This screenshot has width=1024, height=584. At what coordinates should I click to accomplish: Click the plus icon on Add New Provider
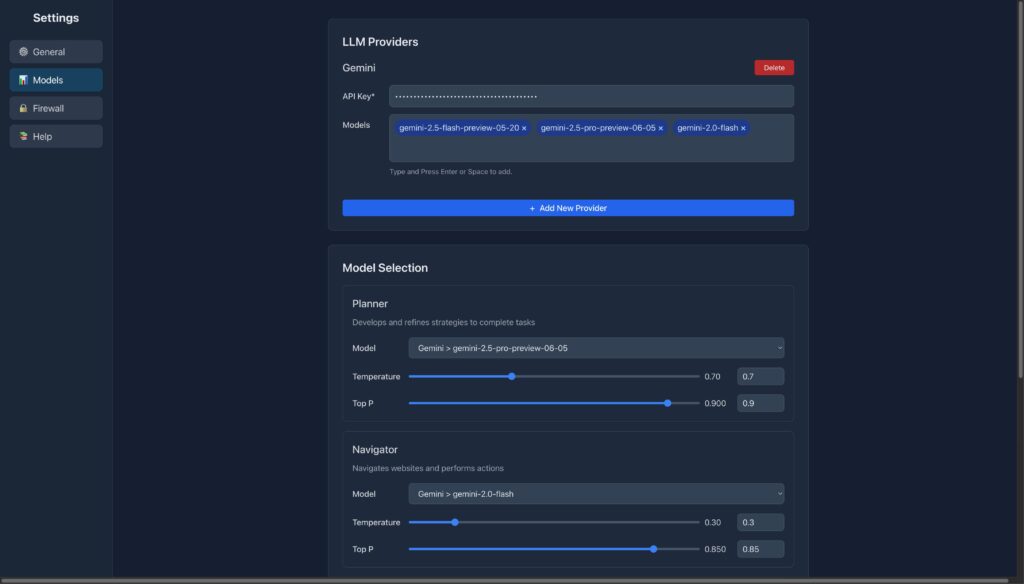(x=531, y=207)
